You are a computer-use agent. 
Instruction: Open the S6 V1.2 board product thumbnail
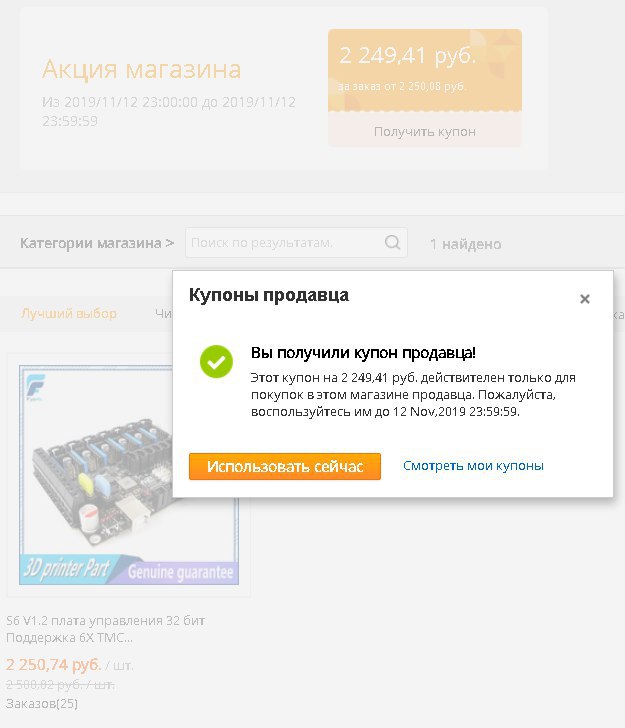click(x=129, y=474)
